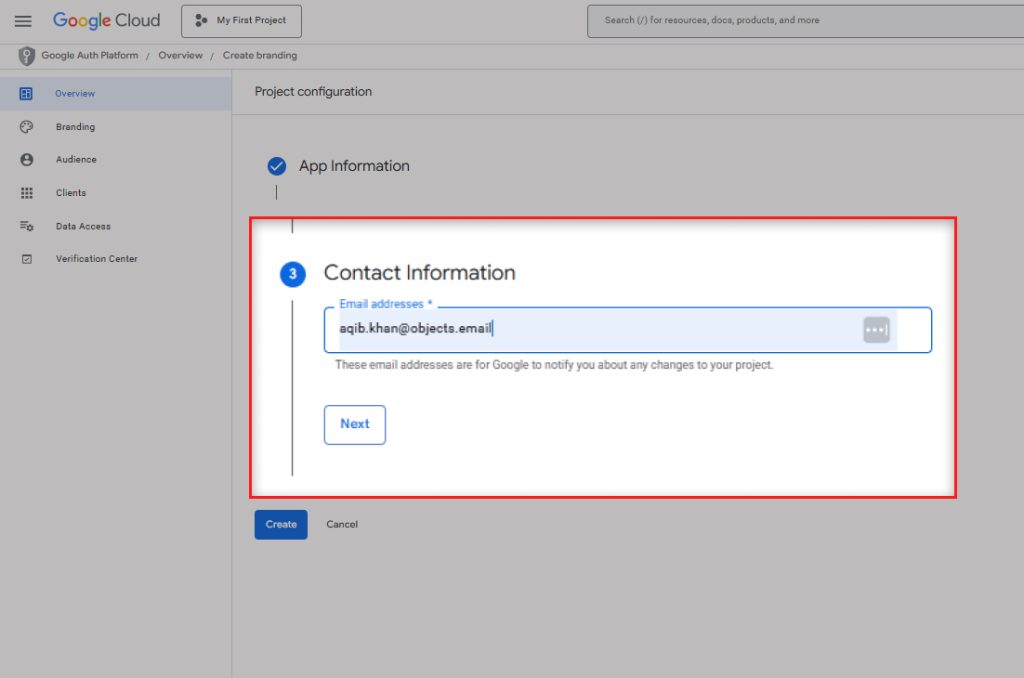This screenshot has width=1024, height=678.
Task: Cancel the branding setup
Action: click(x=342, y=525)
